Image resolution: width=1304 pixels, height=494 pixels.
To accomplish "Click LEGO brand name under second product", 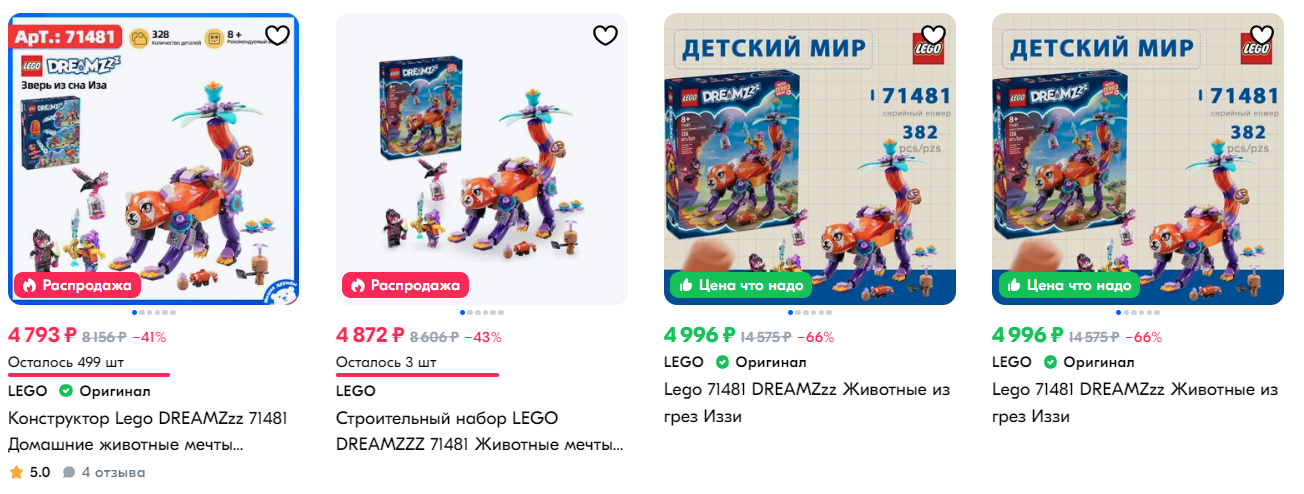I will [x=356, y=391].
